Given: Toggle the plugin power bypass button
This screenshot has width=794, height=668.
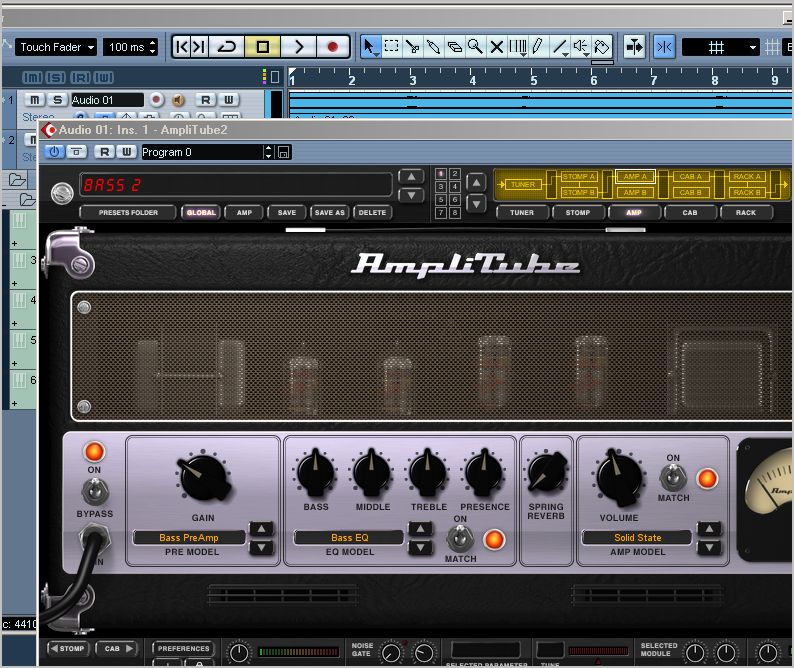Looking at the screenshot, I should click(x=54, y=152).
